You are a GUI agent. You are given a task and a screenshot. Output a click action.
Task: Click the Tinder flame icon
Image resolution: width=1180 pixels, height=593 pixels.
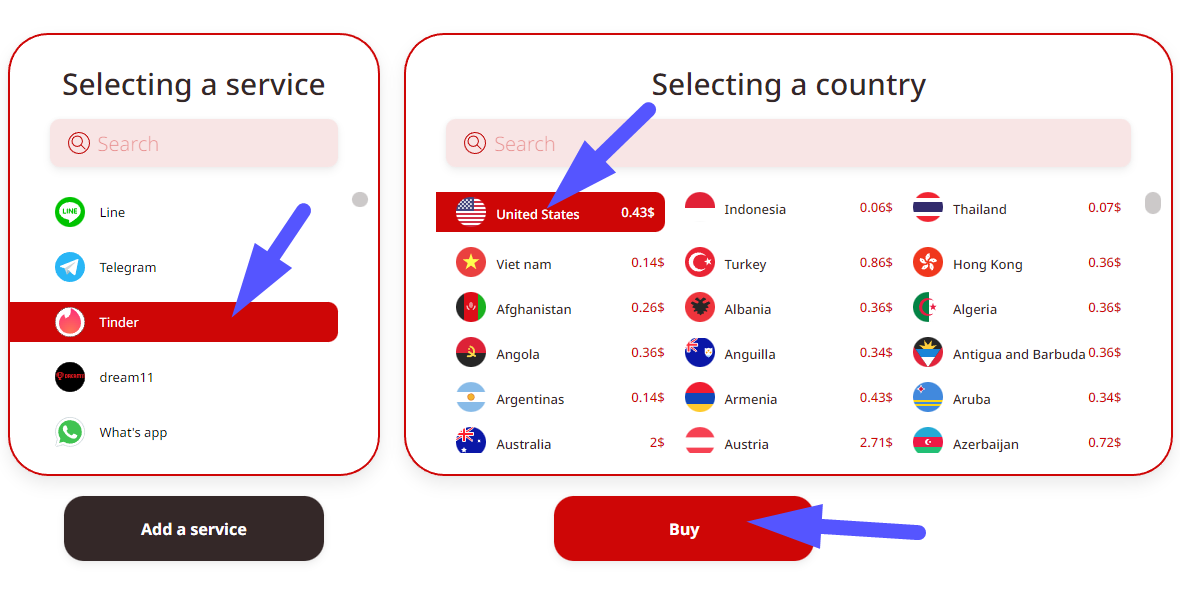70,322
